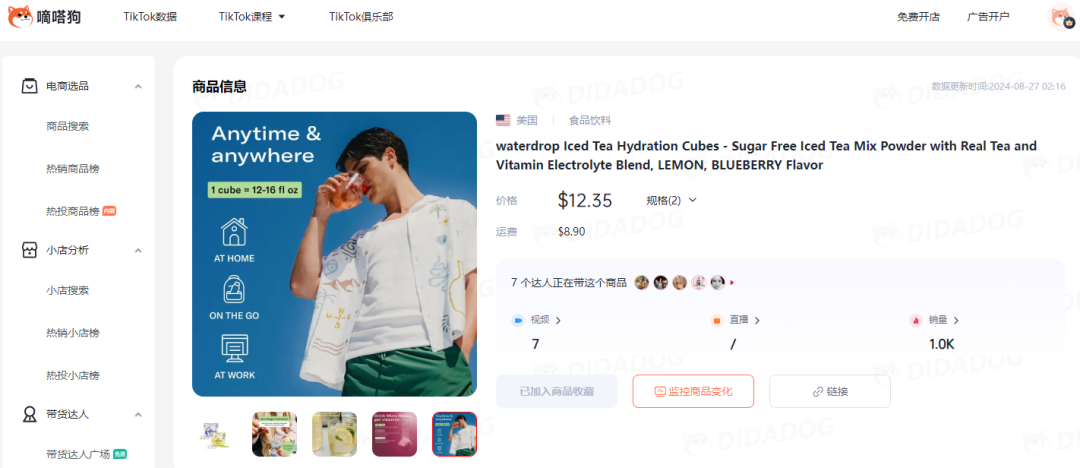Open the 规格(2) specification dropdown

672,200
